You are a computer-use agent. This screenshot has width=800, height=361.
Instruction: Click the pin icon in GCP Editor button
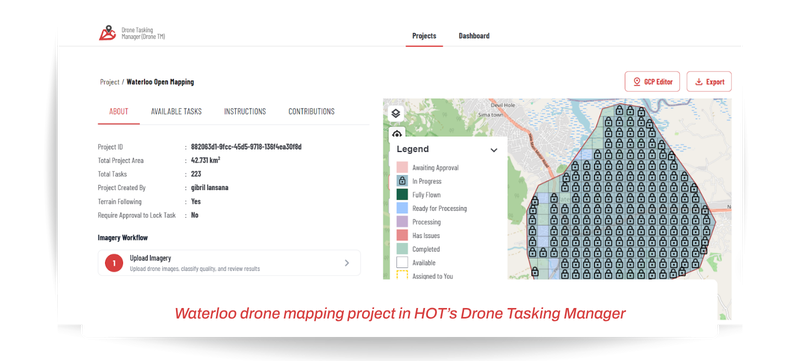(x=636, y=82)
